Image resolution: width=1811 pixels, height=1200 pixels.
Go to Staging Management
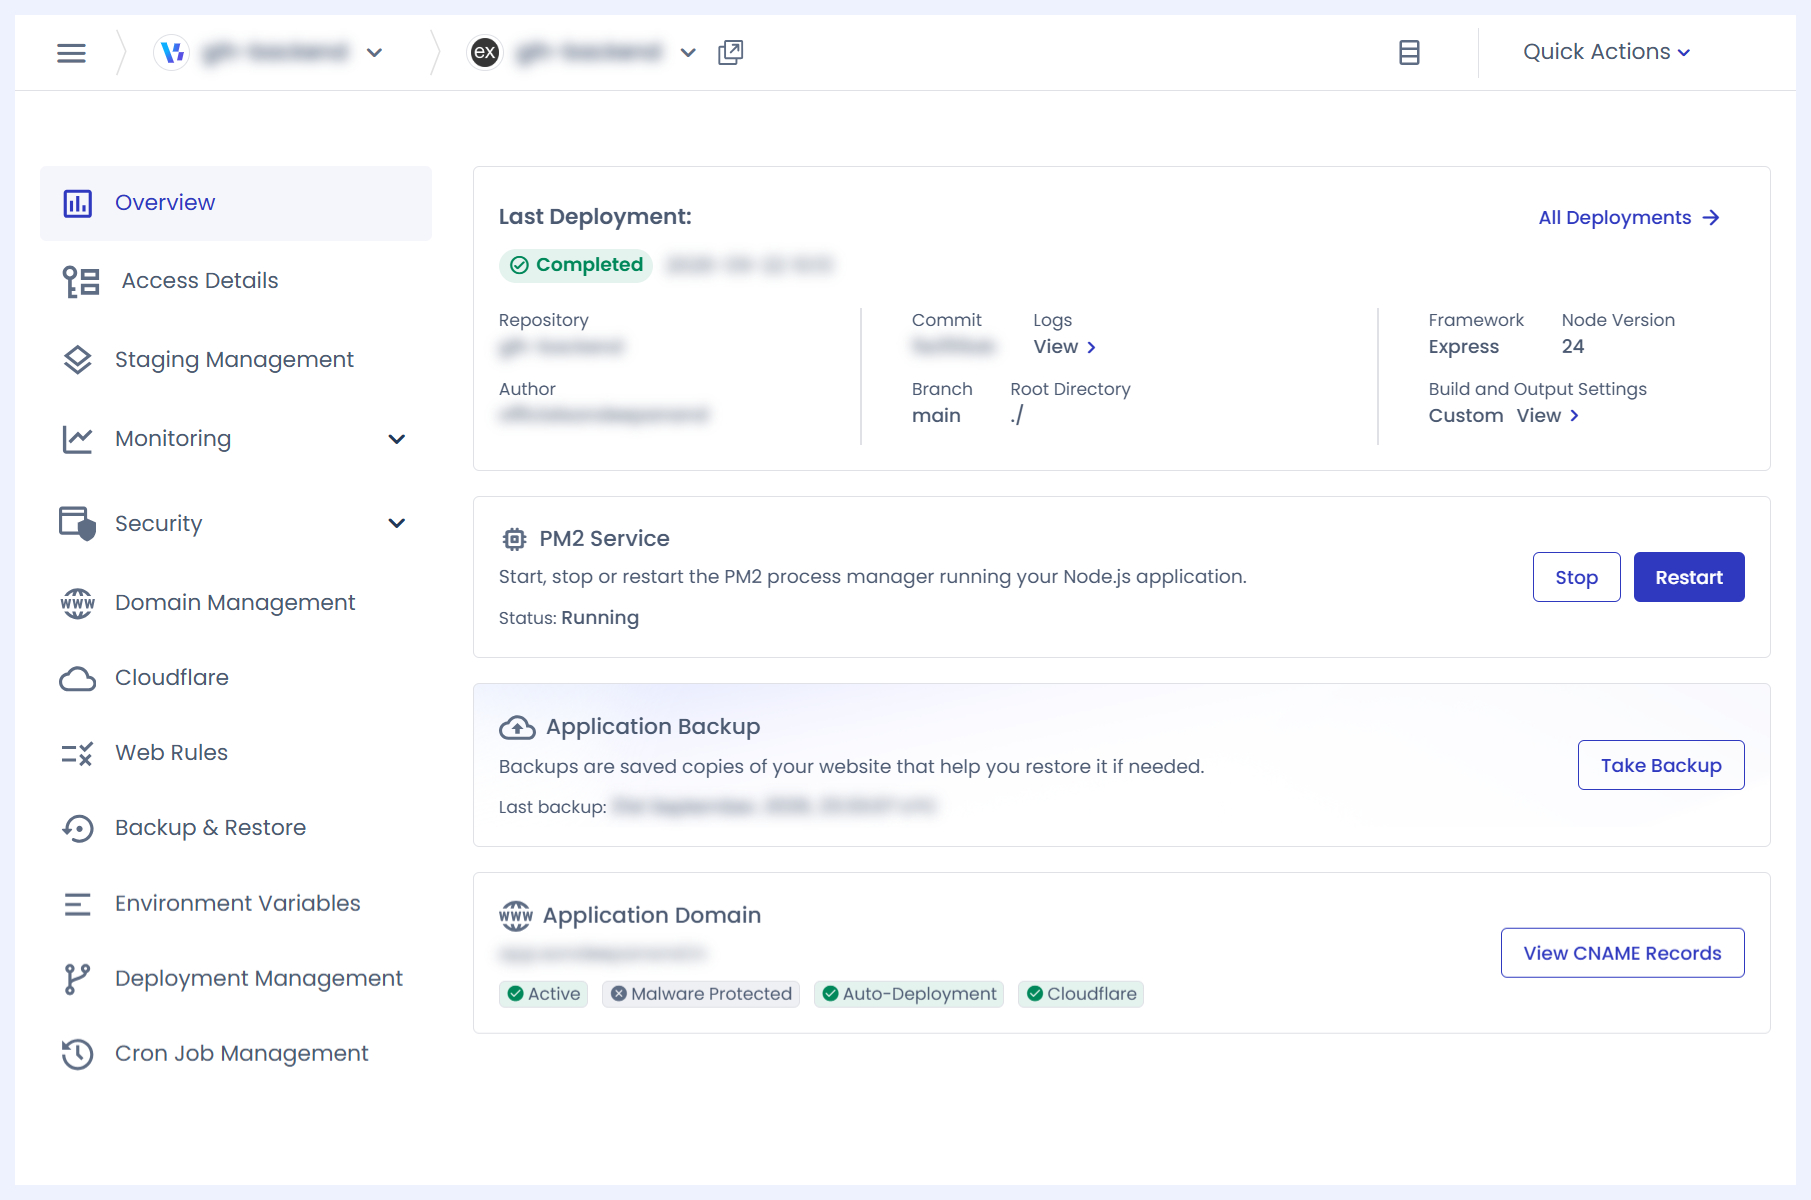[236, 360]
